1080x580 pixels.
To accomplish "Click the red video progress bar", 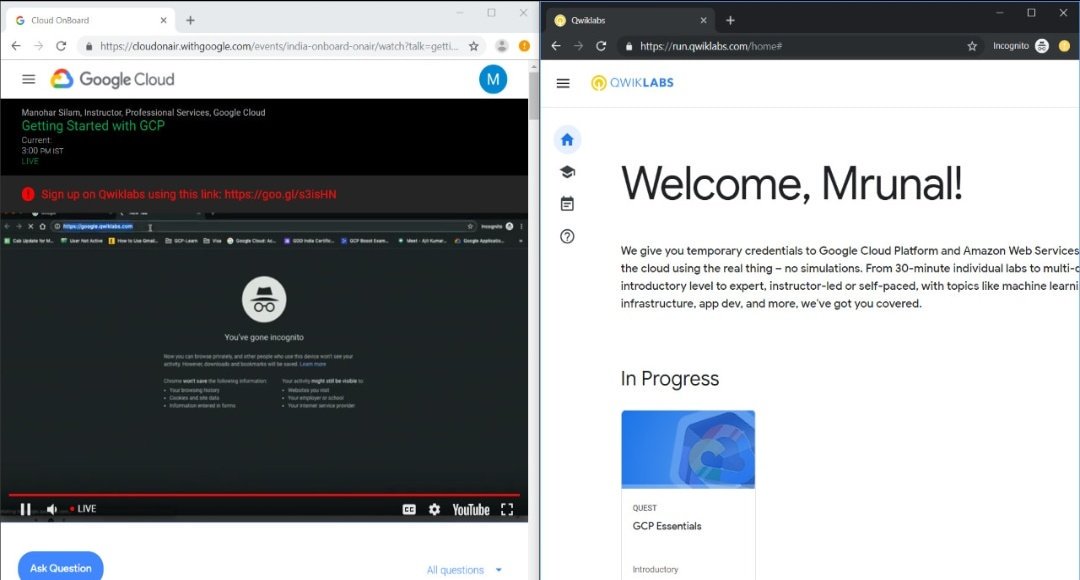I will click(x=264, y=495).
